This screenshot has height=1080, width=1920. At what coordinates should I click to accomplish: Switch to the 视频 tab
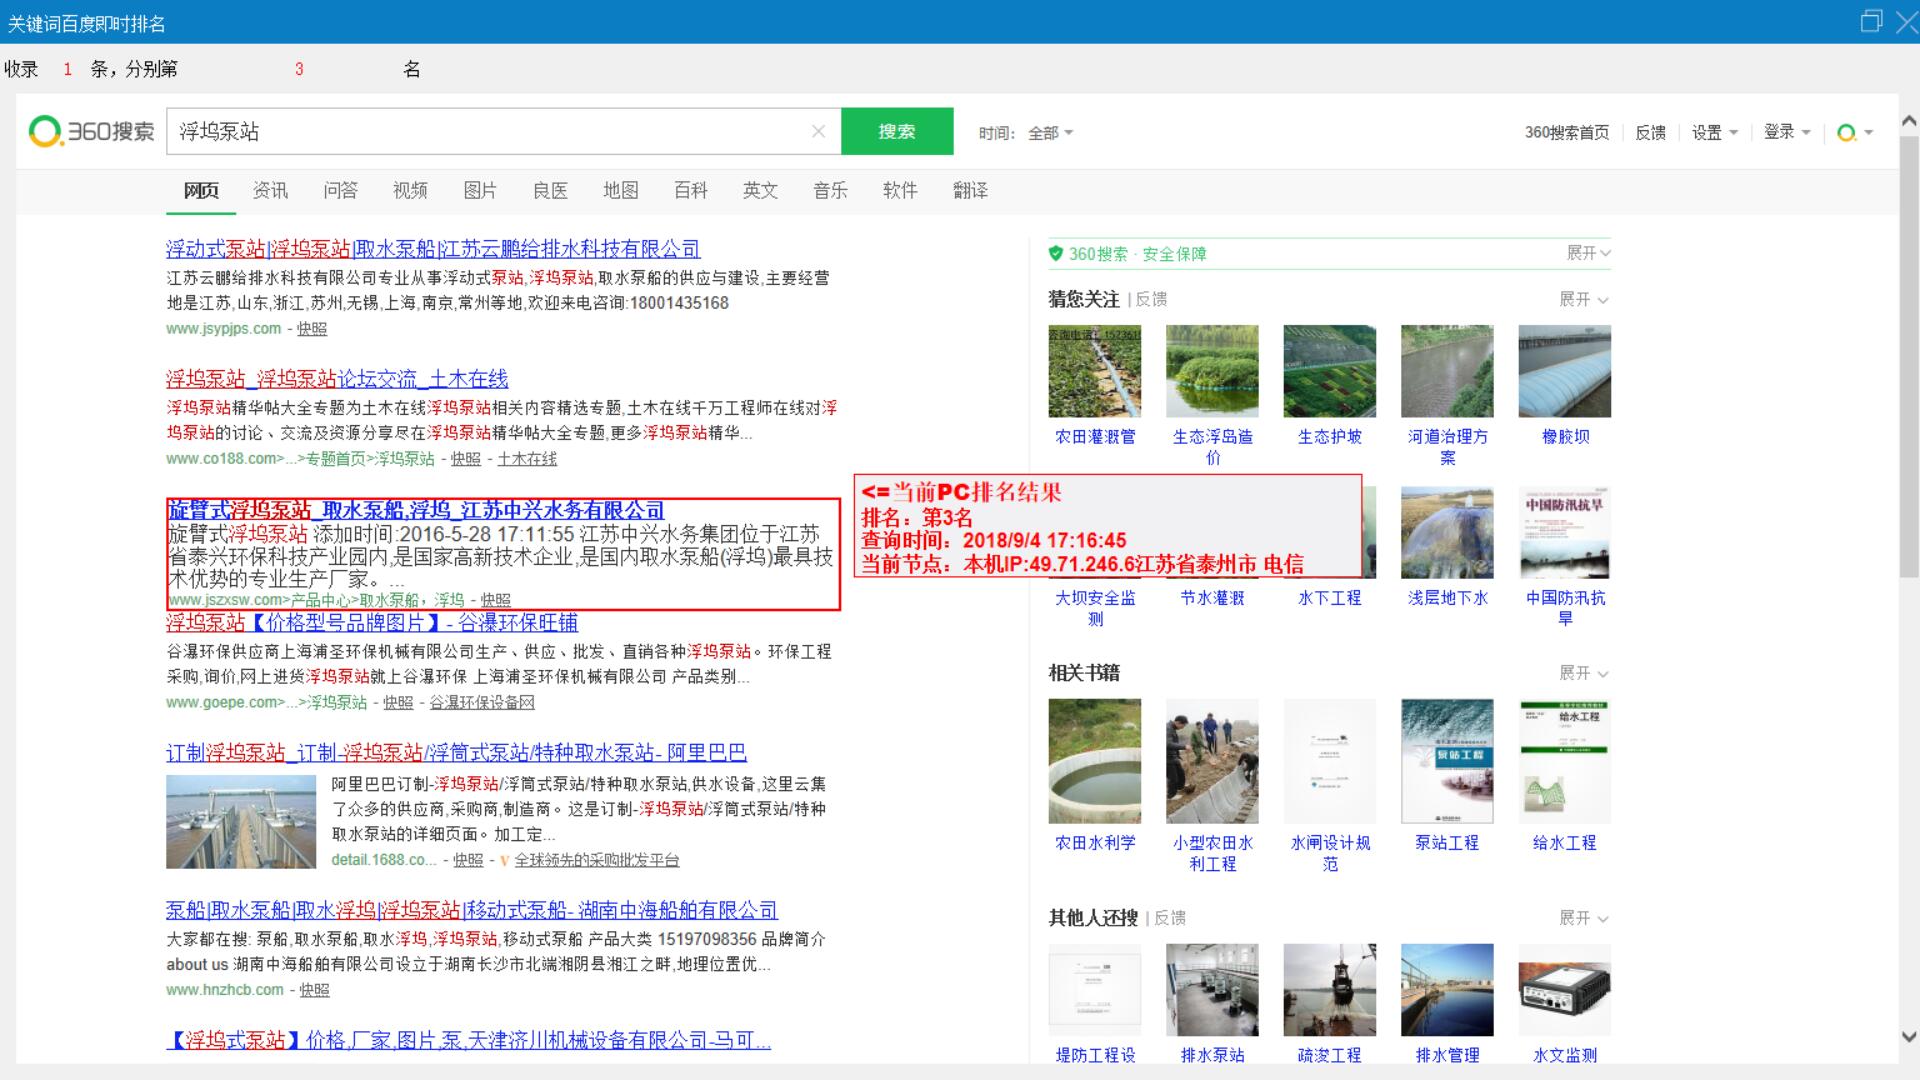410,190
